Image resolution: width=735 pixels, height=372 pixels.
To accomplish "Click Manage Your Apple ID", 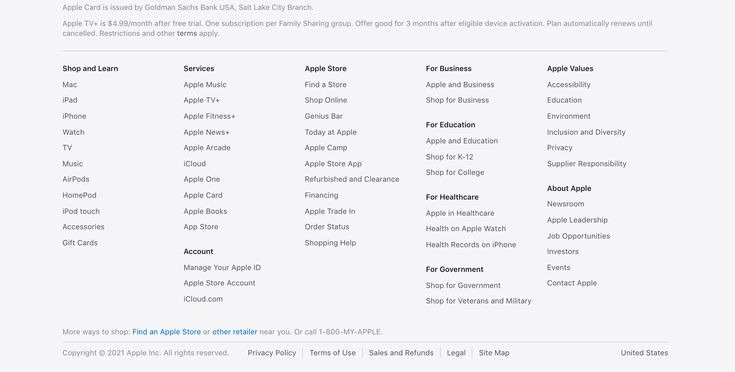I will coord(222,268).
